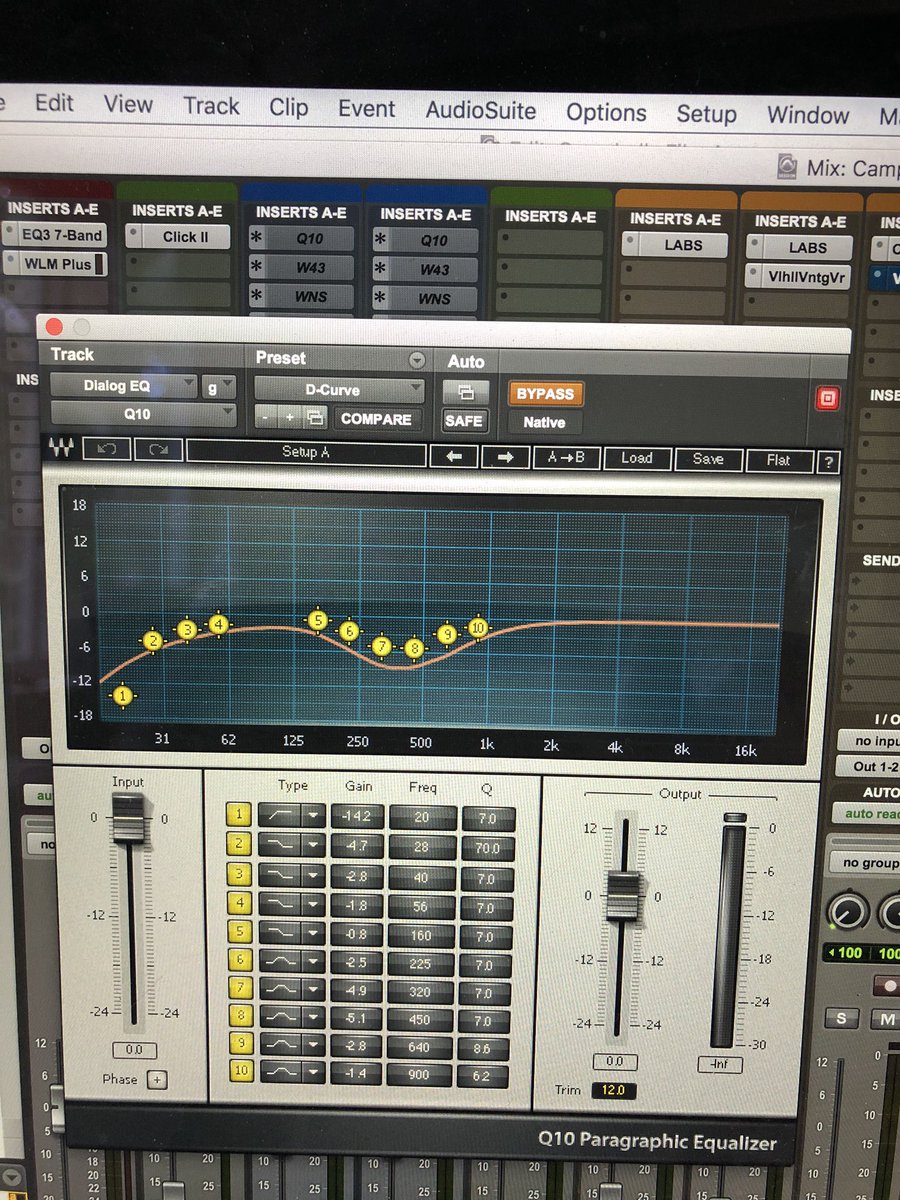The width and height of the screenshot is (900, 1200).
Task: Click the Output fader handle
Action: pos(623,895)
